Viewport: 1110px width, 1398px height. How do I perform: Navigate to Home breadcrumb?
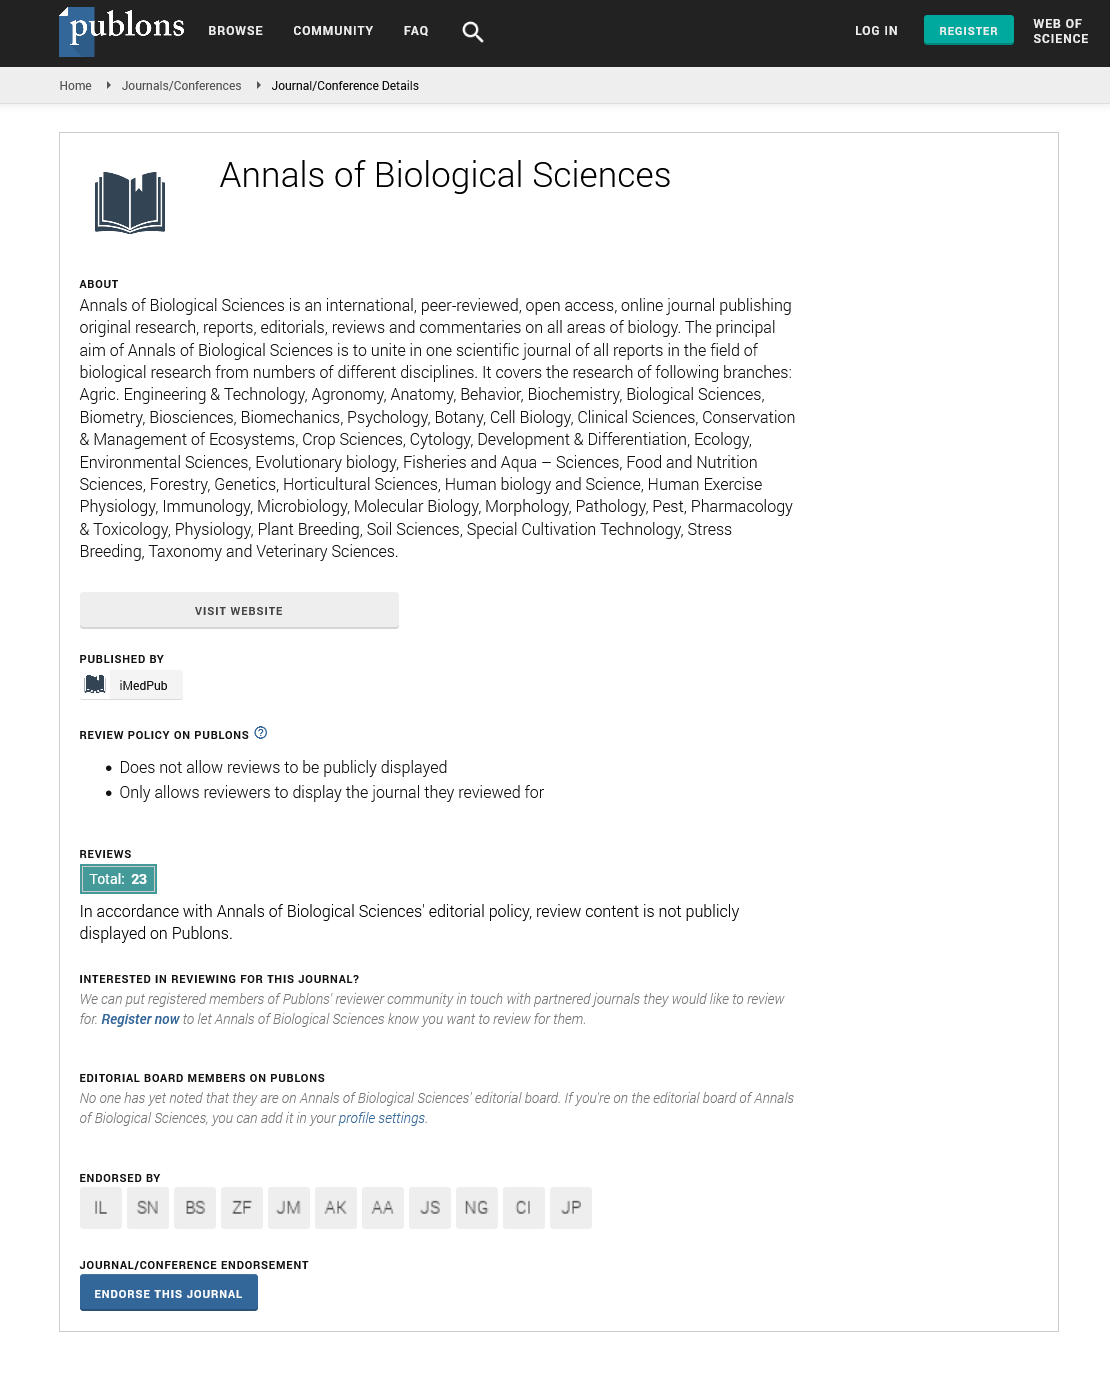[76, 86]
